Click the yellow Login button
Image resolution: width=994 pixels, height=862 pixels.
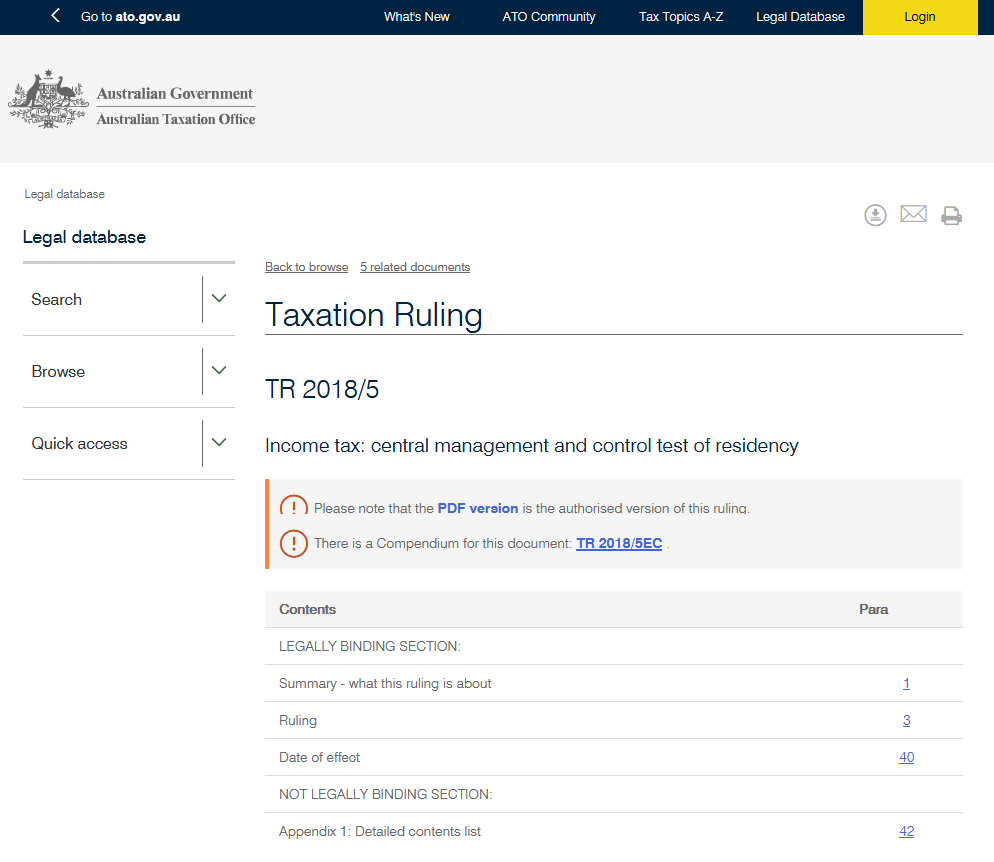click(919, 17)
